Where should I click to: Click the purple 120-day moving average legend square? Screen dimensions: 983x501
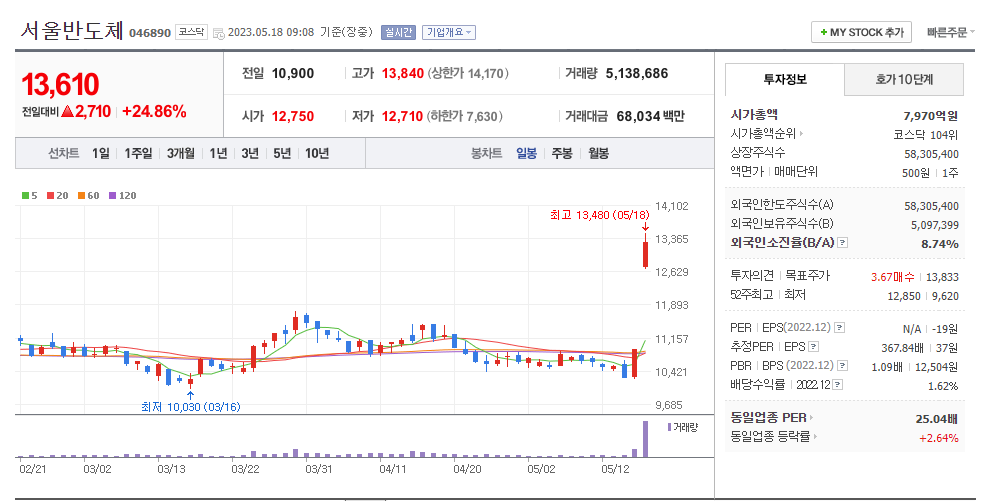click(112, 196)
